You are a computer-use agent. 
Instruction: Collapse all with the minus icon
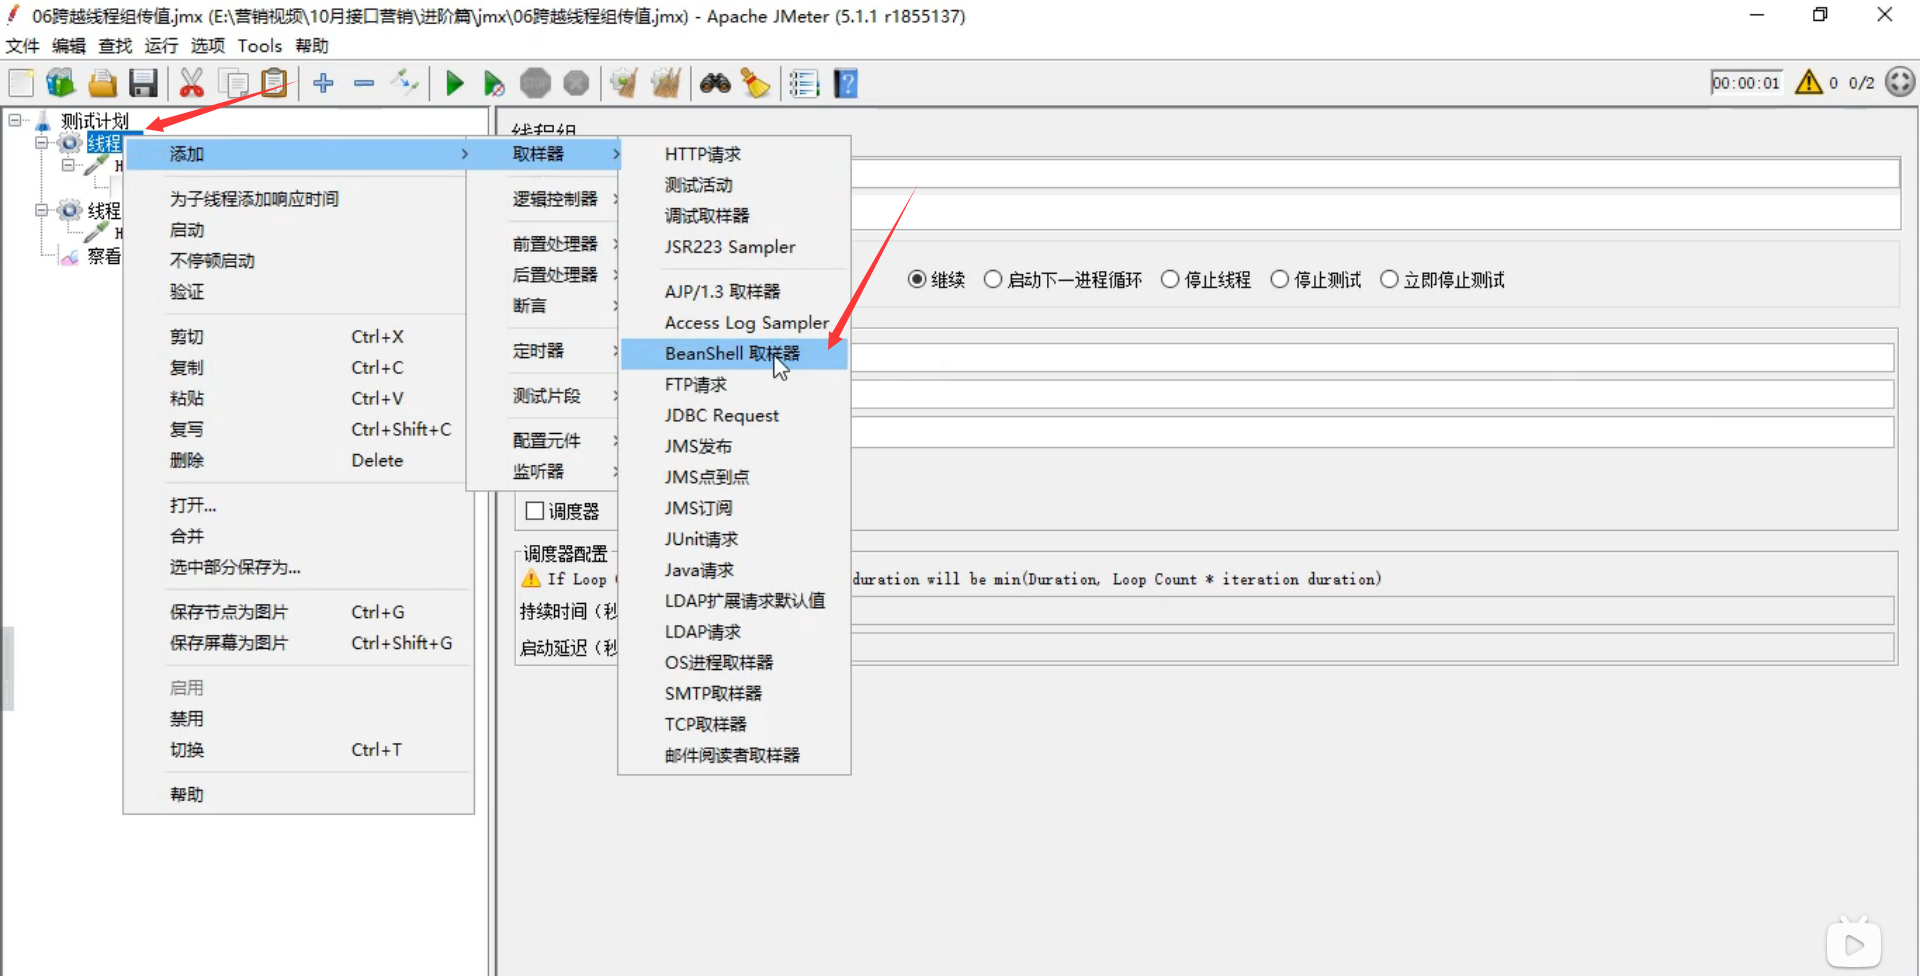pos(364,83)
